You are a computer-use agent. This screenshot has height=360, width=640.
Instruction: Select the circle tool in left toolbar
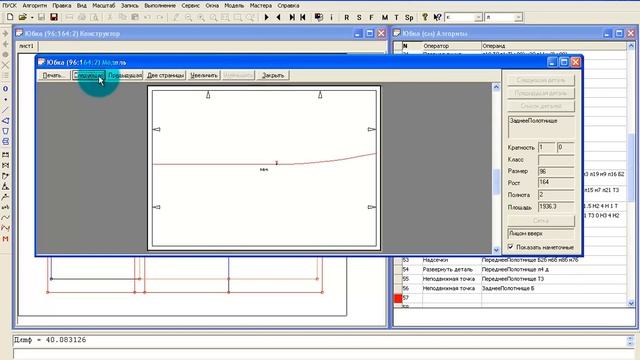point(5,89)
